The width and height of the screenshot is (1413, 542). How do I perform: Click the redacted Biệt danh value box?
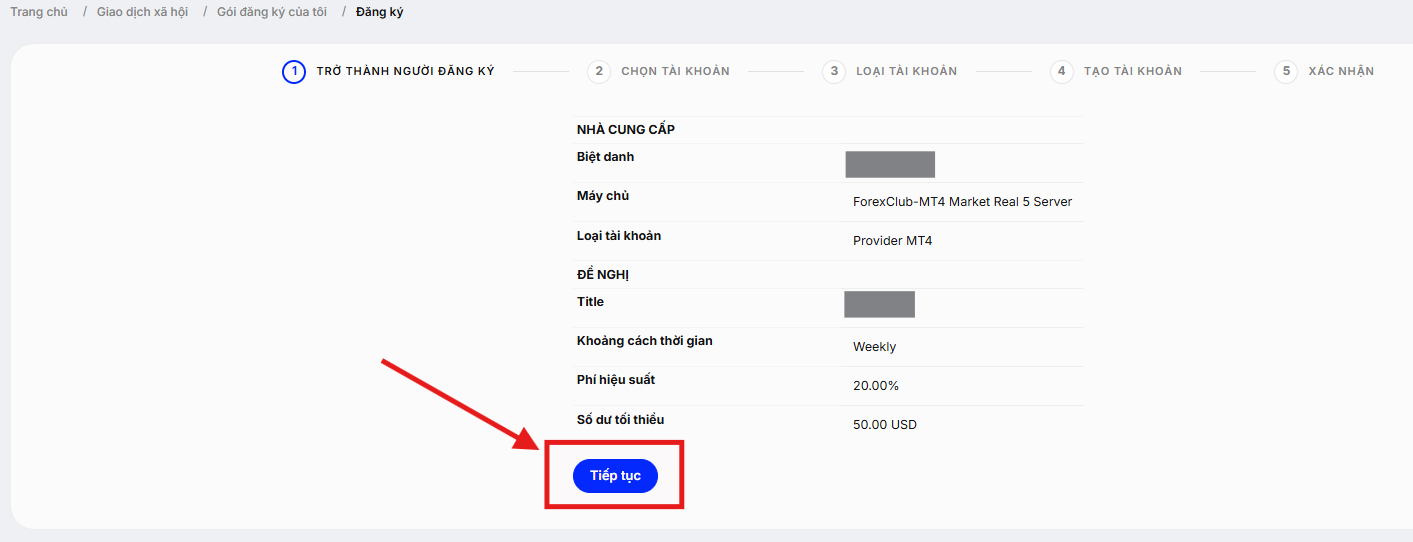890,164
